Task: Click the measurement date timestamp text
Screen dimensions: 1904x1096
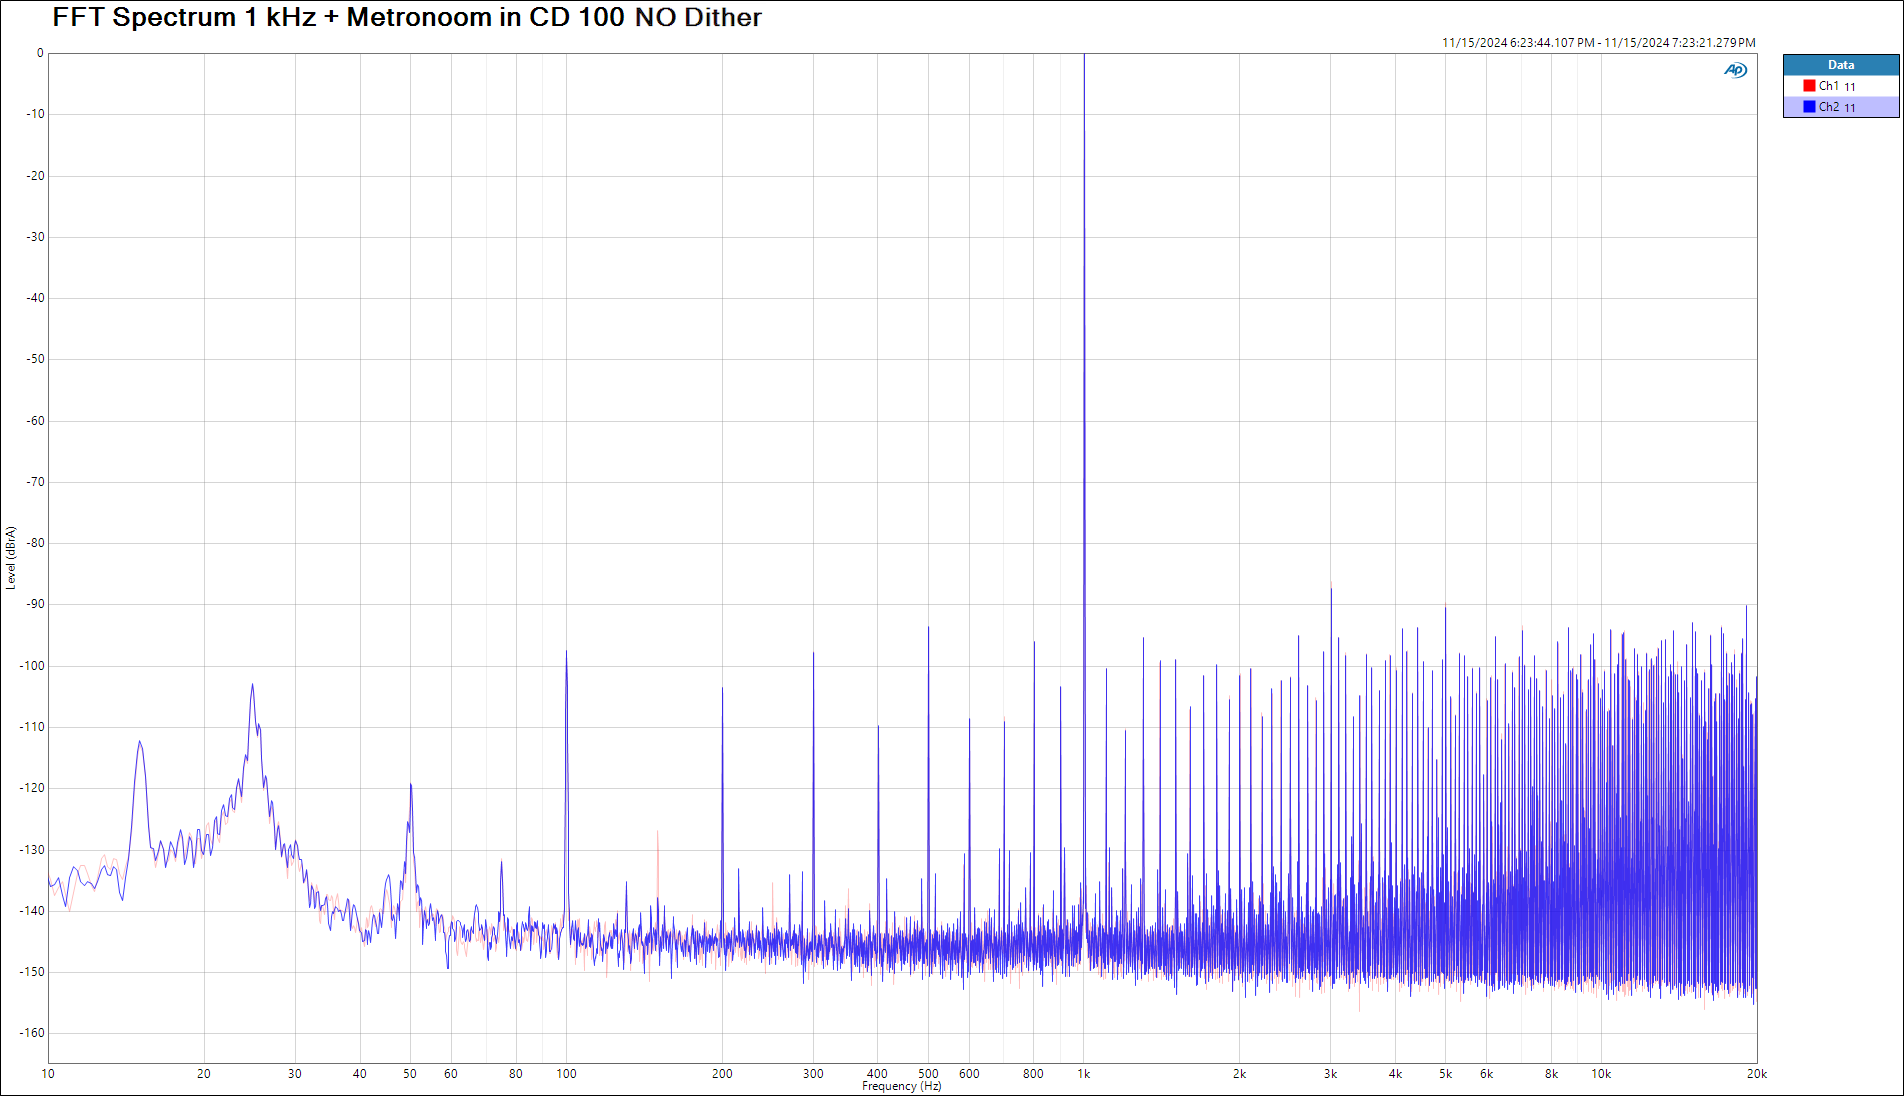Action: pos(1597,43)
